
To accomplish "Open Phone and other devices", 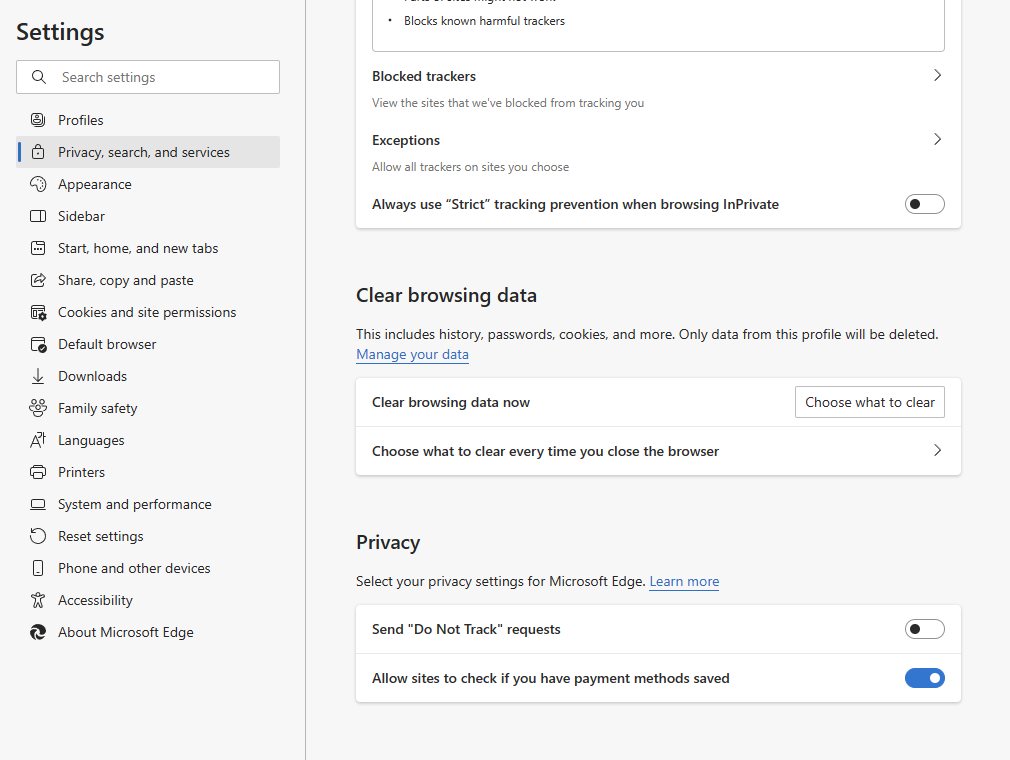I will [x=148, y=568].
